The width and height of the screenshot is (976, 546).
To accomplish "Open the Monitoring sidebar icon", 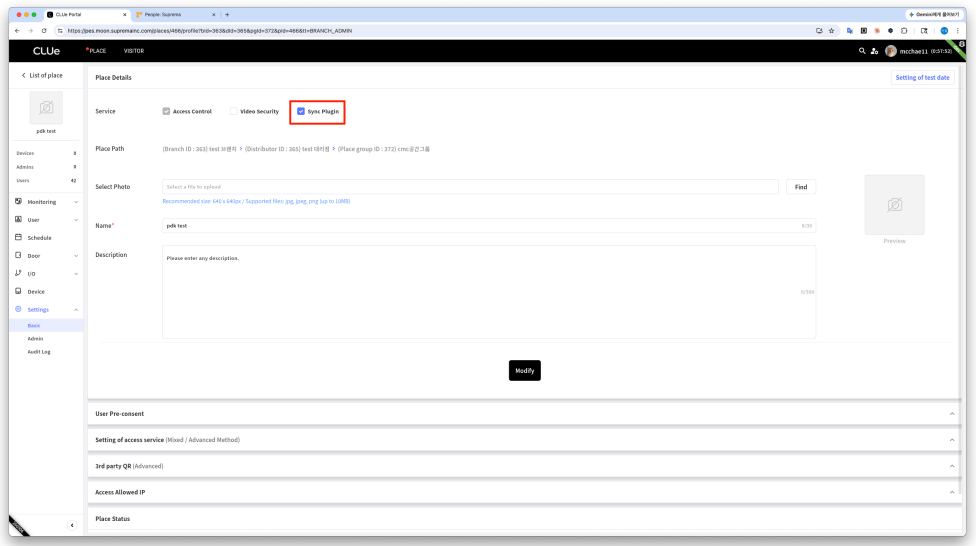I will click(18, 202).
